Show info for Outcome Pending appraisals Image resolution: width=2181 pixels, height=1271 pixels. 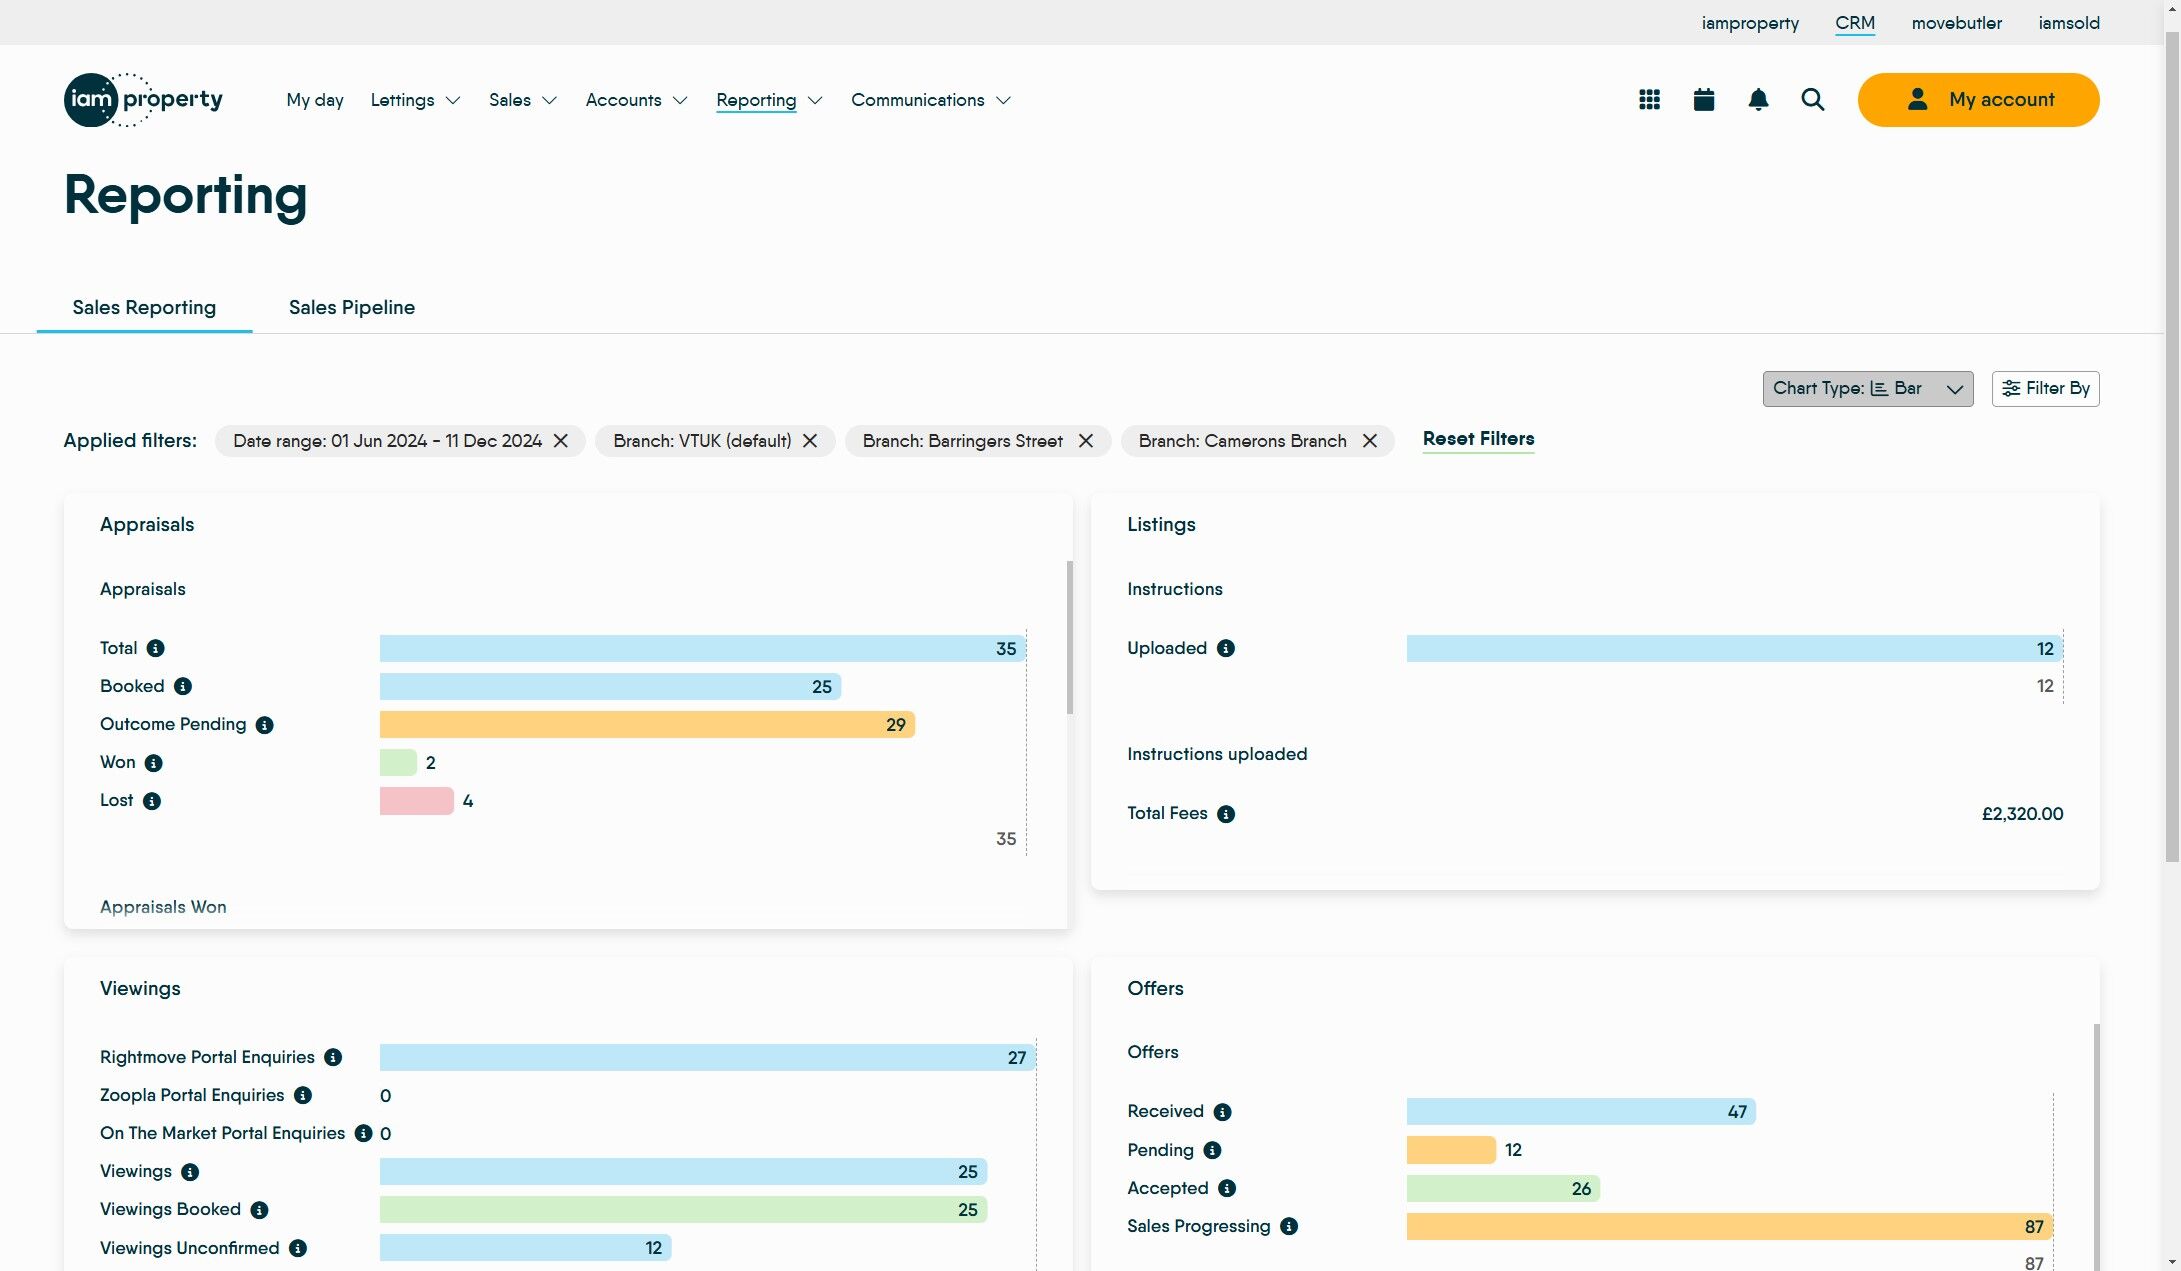tap(264, 725)
